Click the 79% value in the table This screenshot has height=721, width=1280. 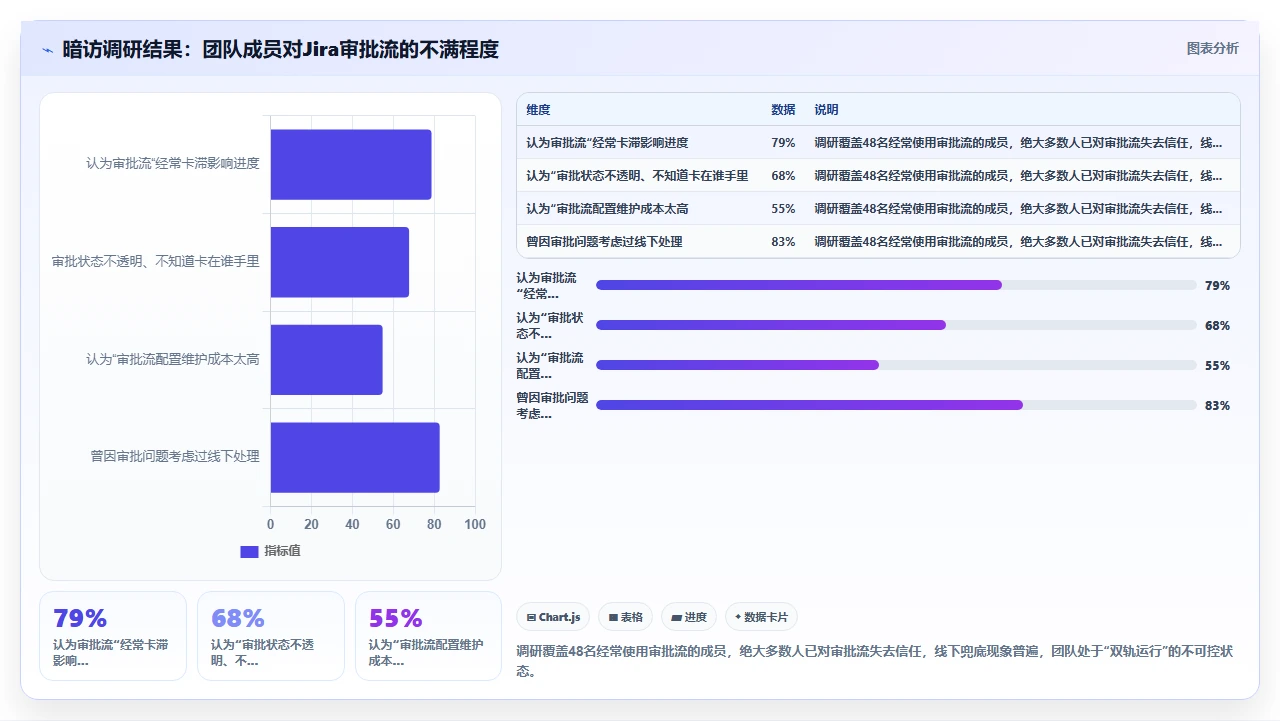[x=783, y=143]
